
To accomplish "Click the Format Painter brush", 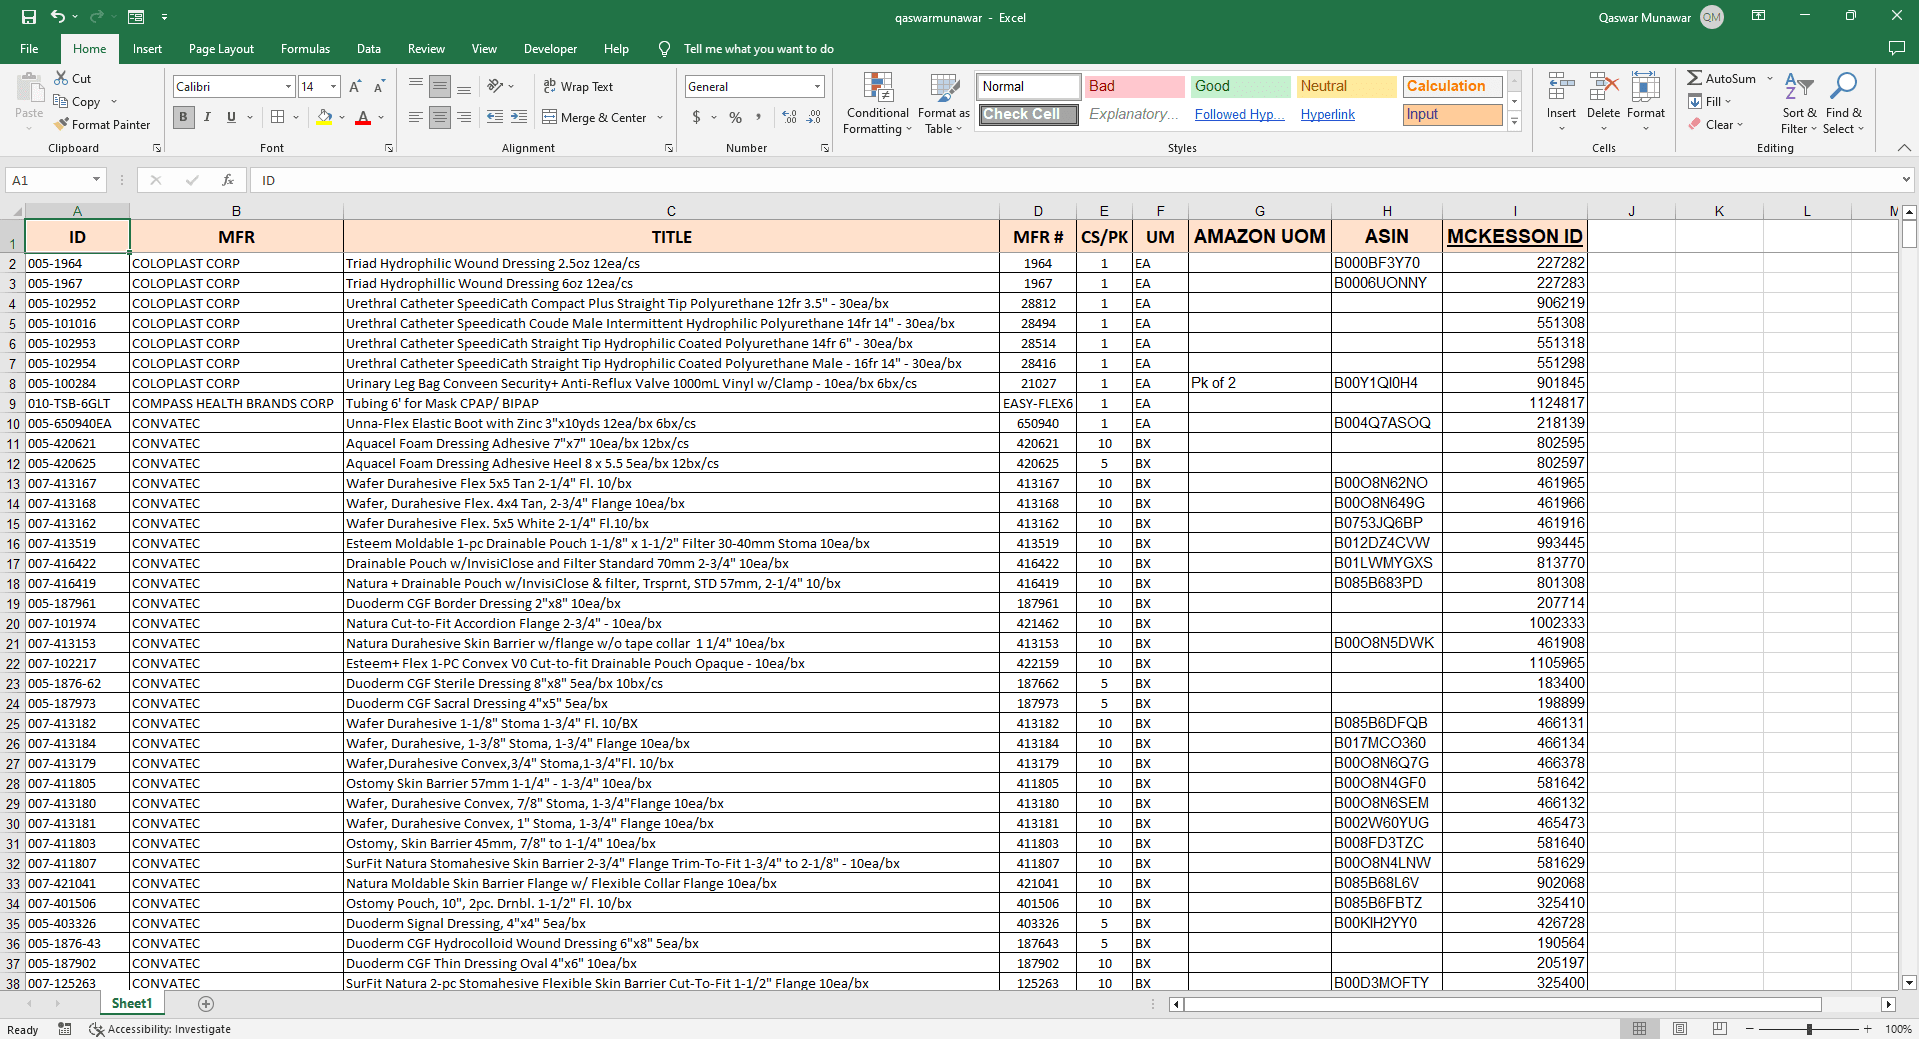I will (x=62, y=124).
